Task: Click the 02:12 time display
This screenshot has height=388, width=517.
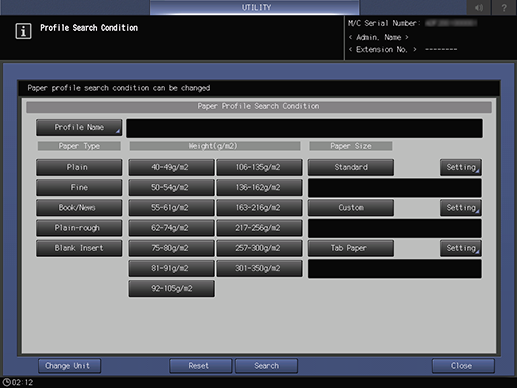Action: tap(22, 382)
